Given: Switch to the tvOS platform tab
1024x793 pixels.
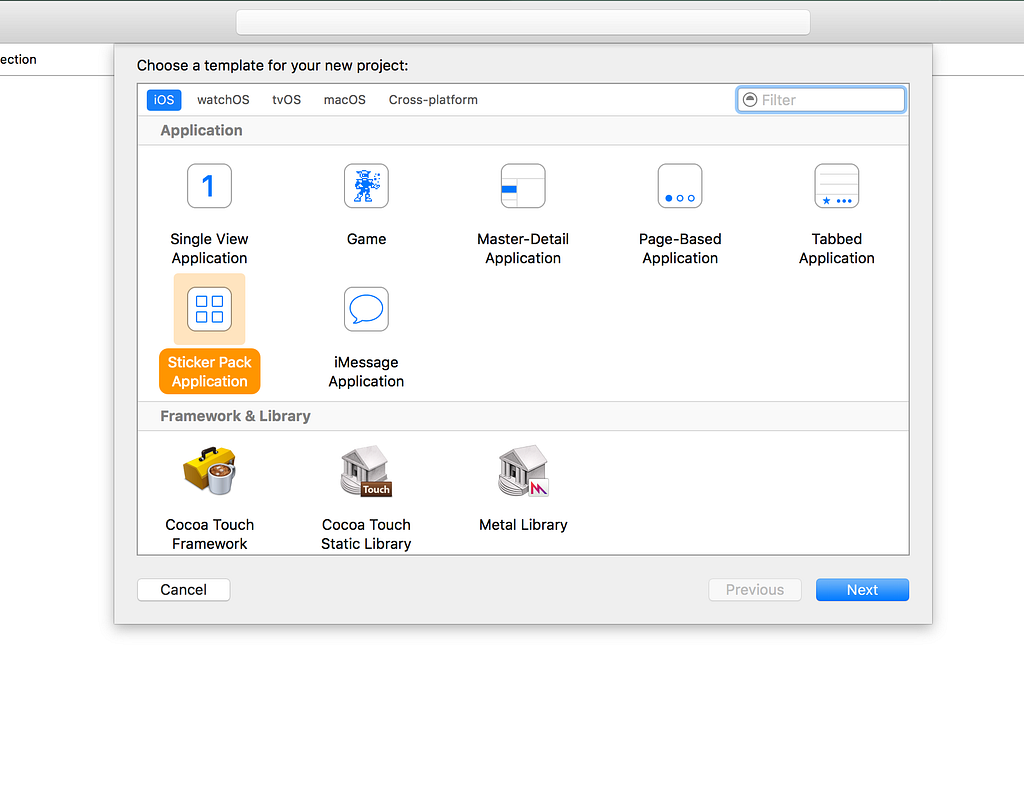Looking at the screenshot, I should point(287,100).
